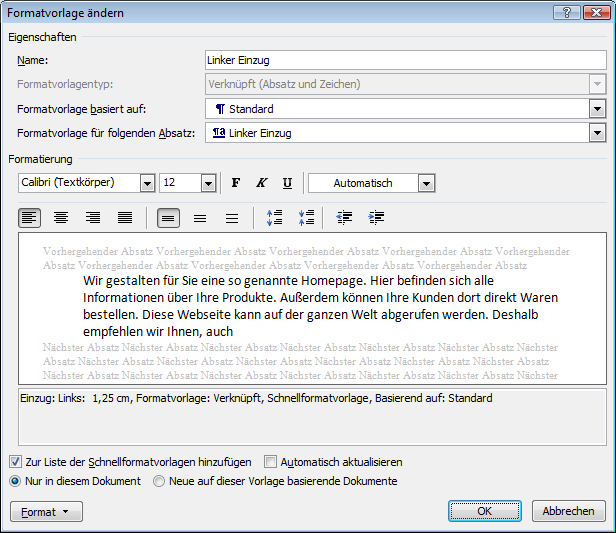Image resolution: width=616 pixels, height=533 pixels.
Task: Toggle Italic (K) formatting
Action: point(261,183)
